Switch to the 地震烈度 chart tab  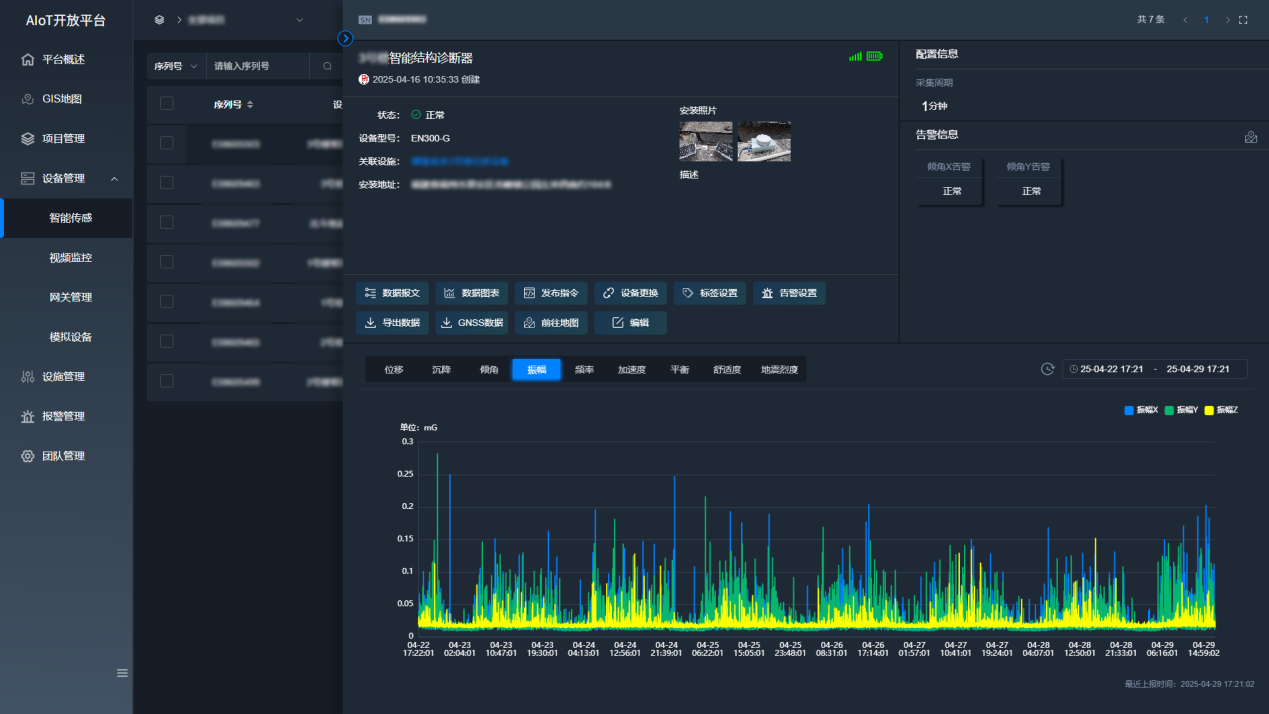(x=780, y=370)
